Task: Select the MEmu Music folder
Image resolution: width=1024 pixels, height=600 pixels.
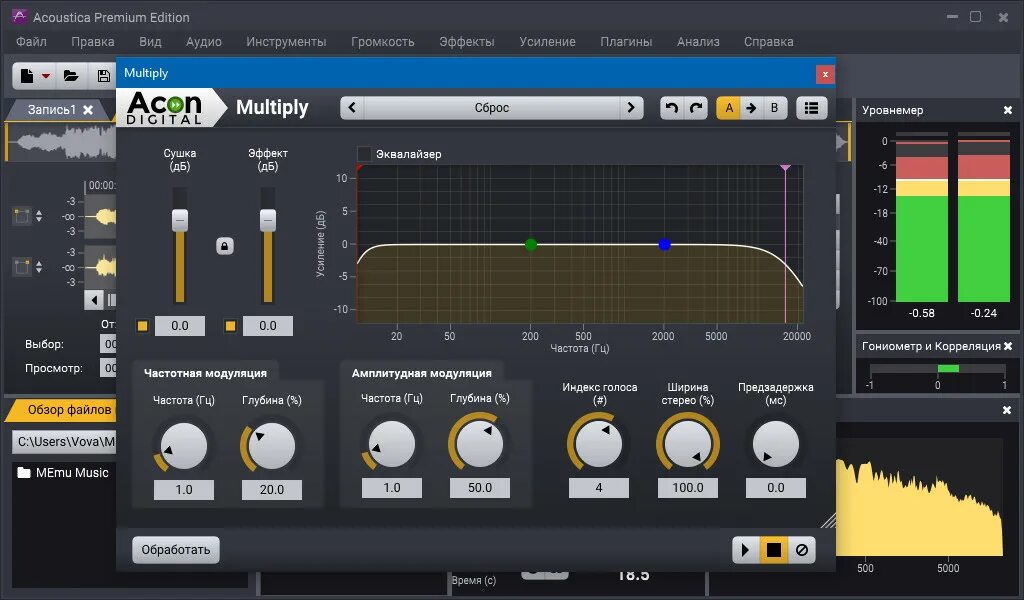Action: [x=63, y=473]
